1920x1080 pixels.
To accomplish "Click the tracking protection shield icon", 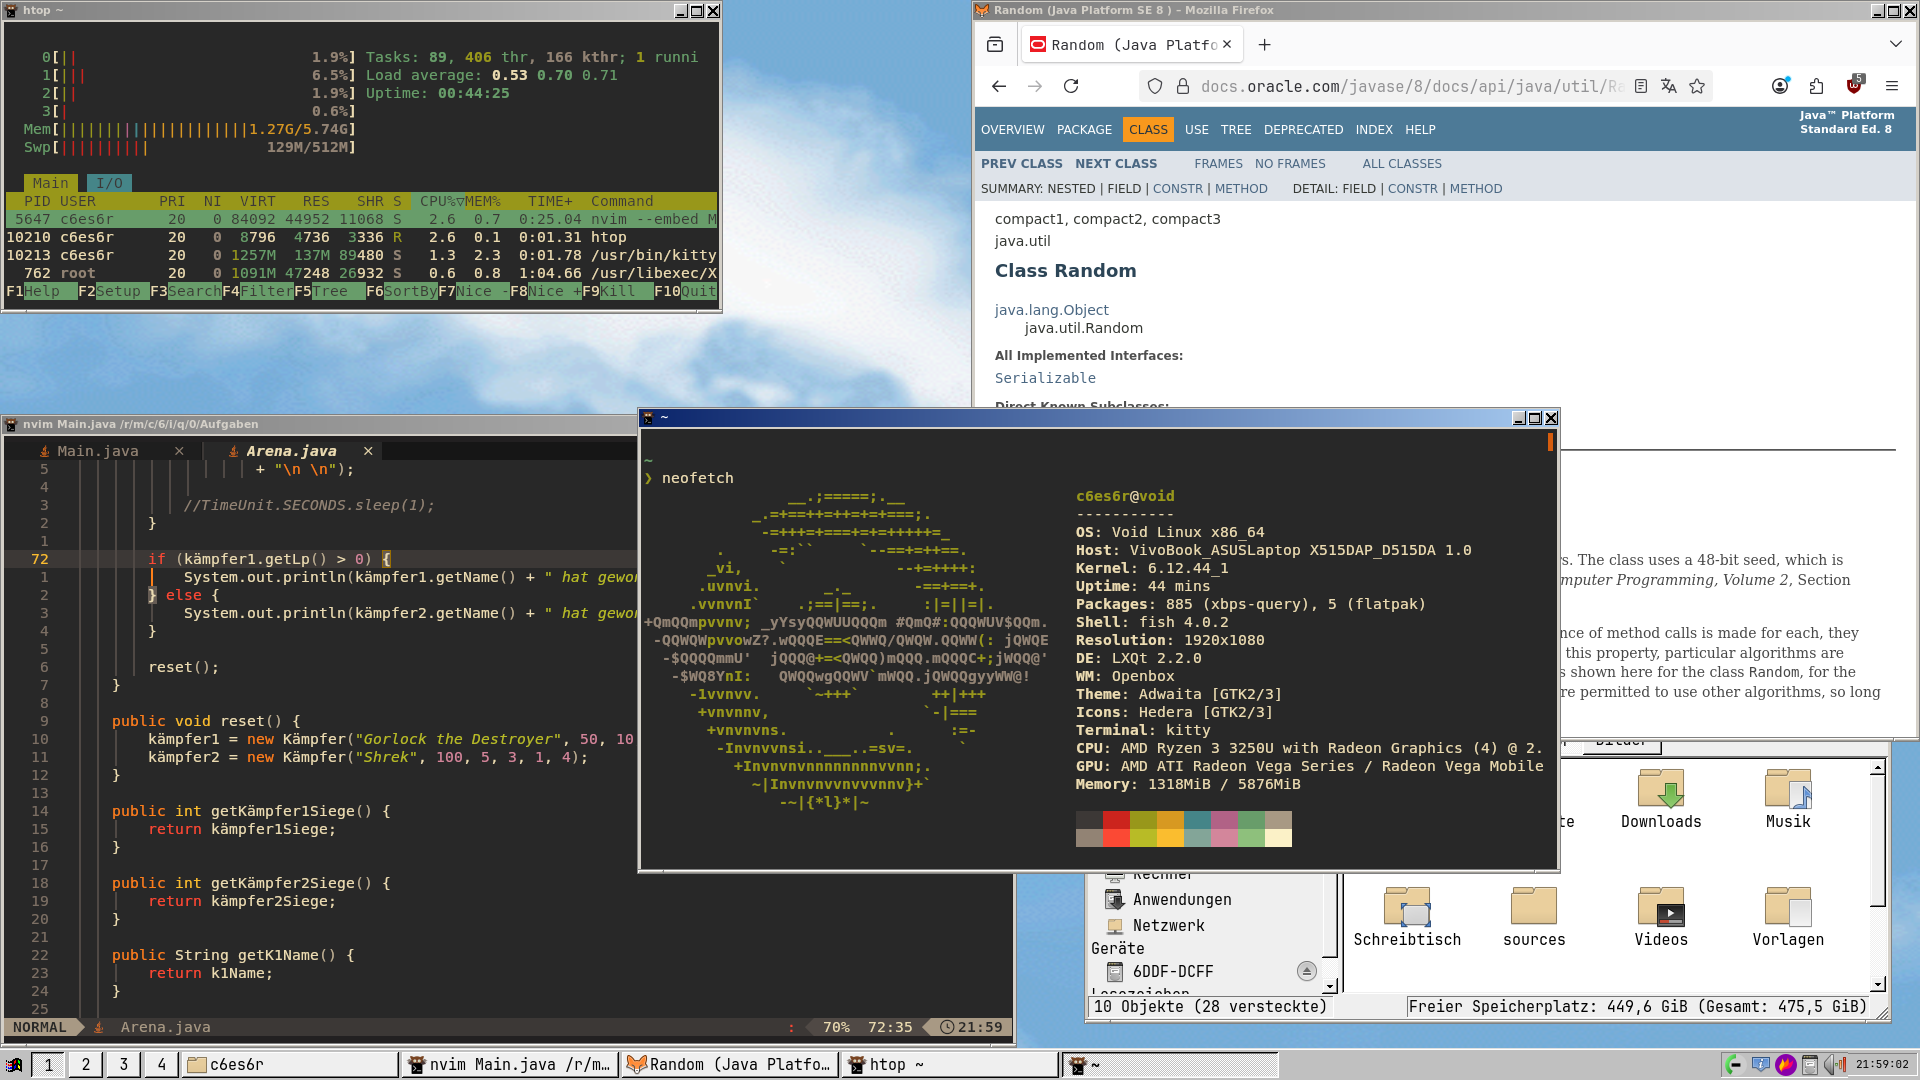I will pyautogui.click(x=1155, y=87).
